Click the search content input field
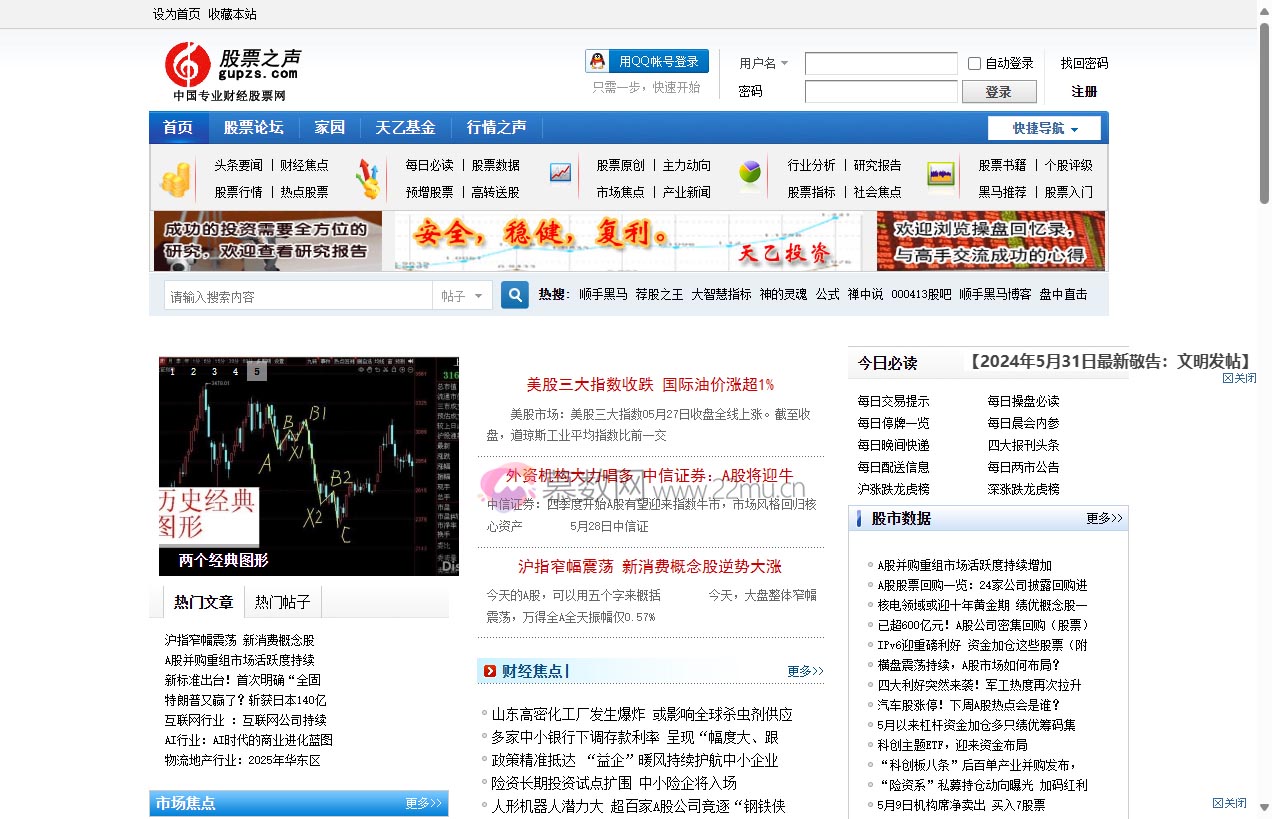 tap(298, 296)
